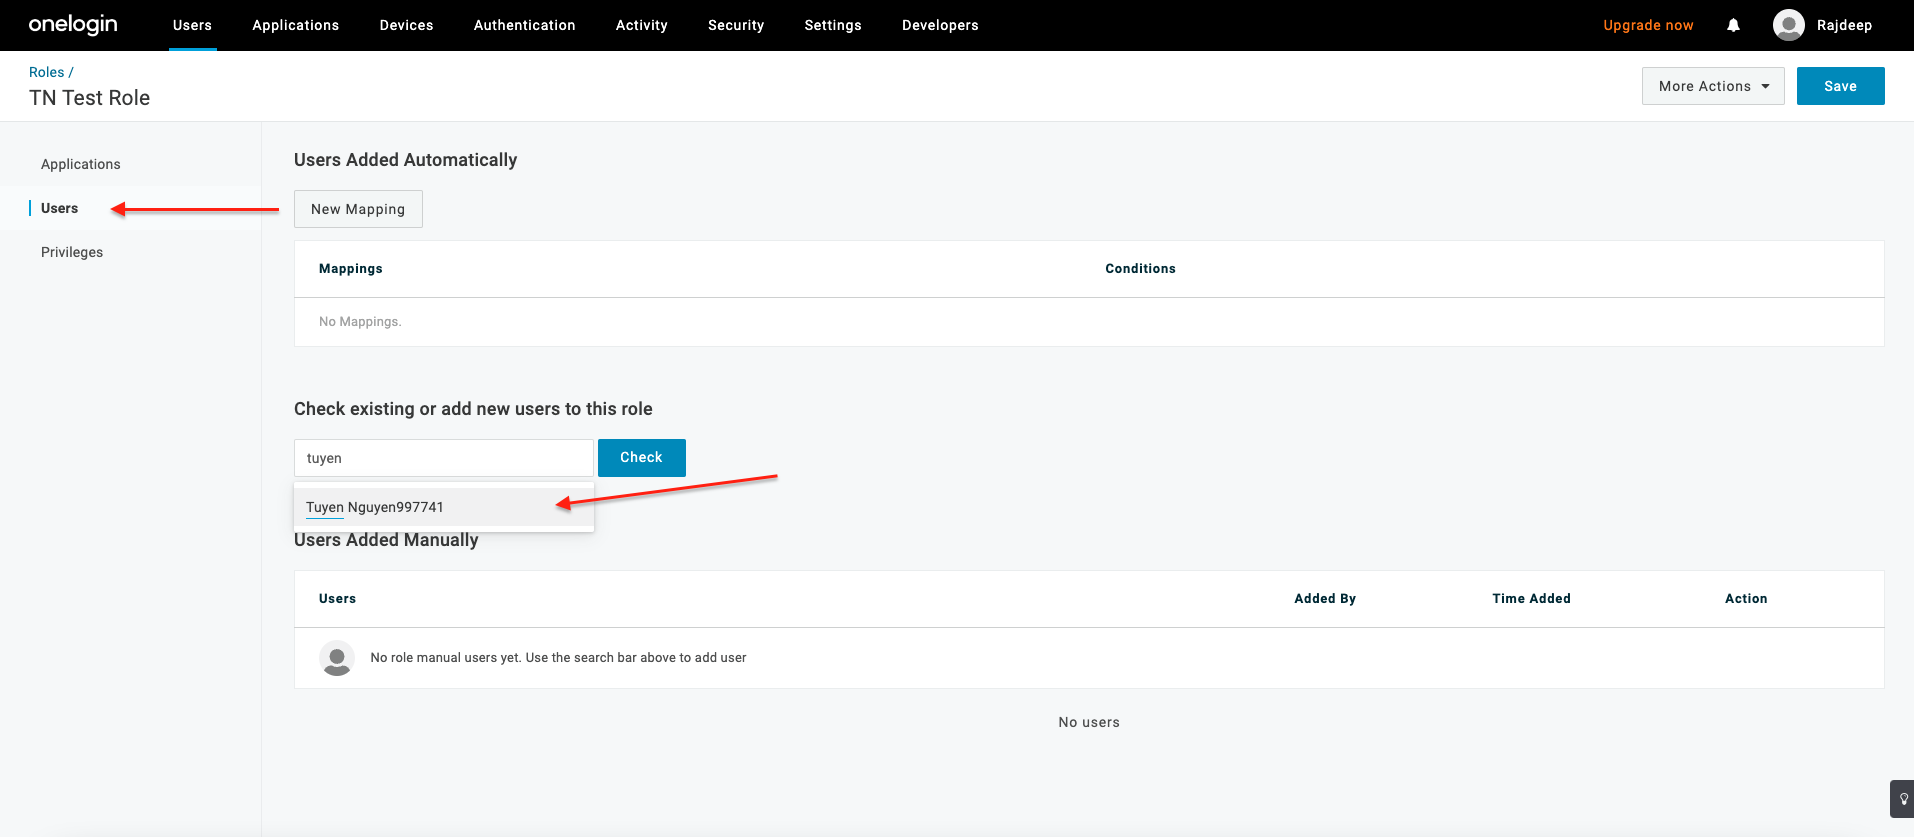Open the Security menu
This screenshot has height=837, width=1914.
(x=735, y=25)
